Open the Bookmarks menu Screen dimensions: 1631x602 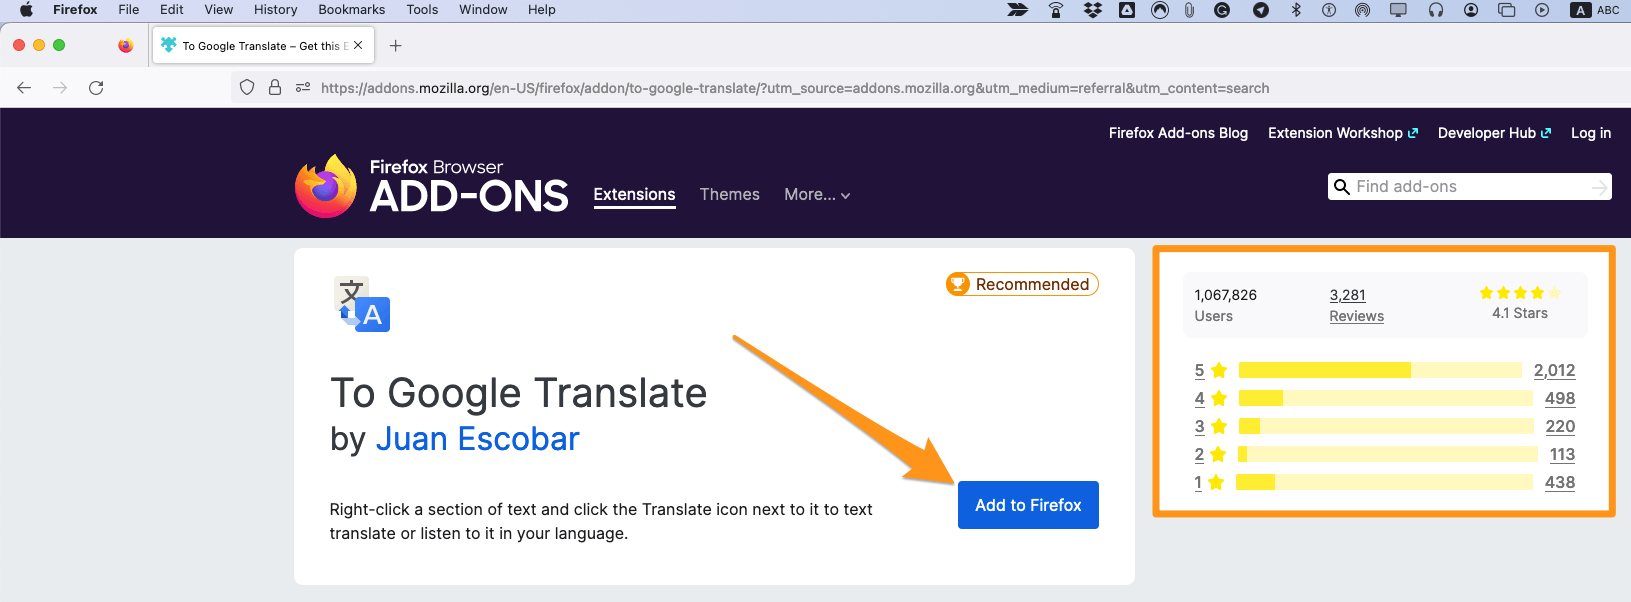[x=352, y=10]
